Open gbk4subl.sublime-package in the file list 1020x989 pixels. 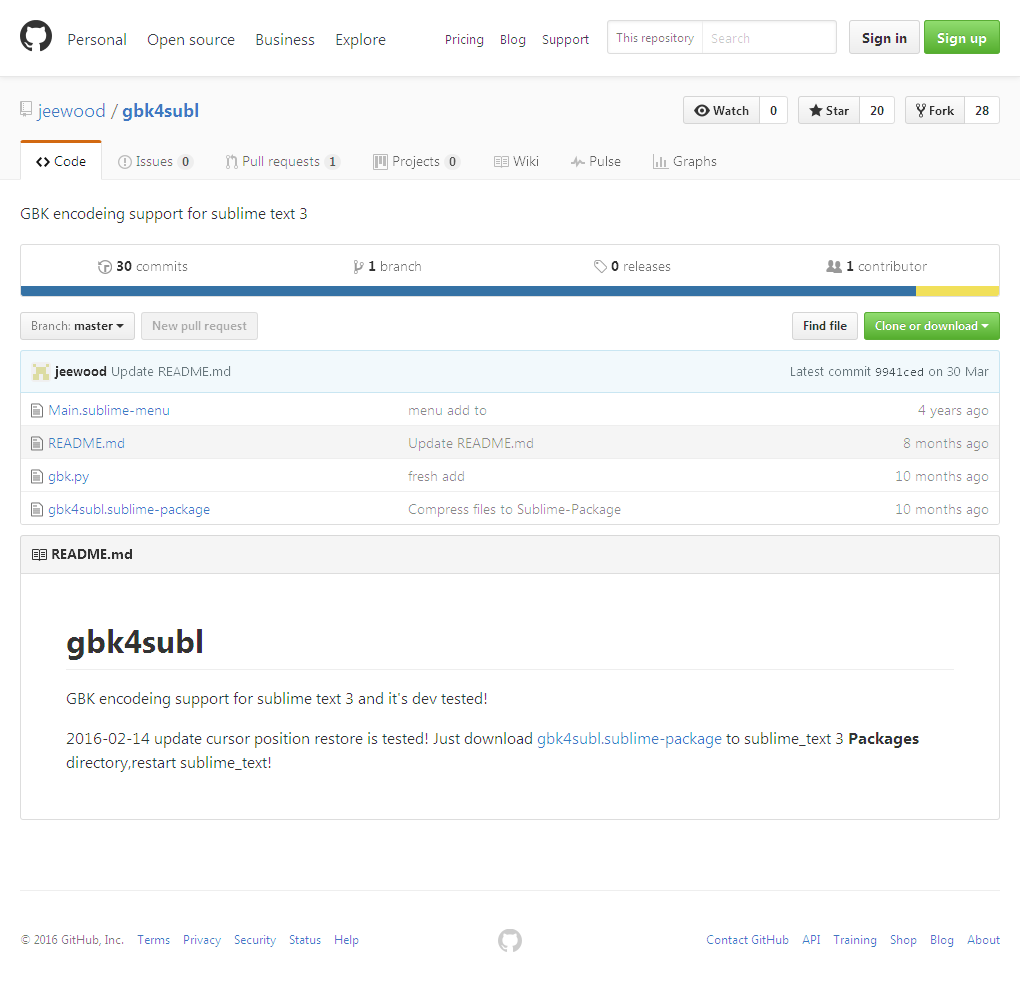click(x=129, y=509)
